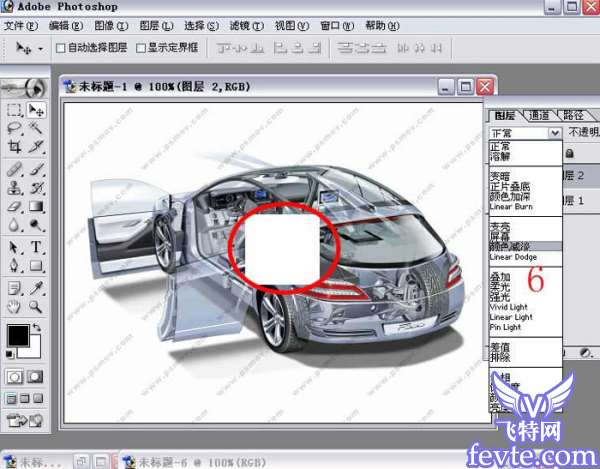Open 滤镜 (Filter) menu

[246, 26]
